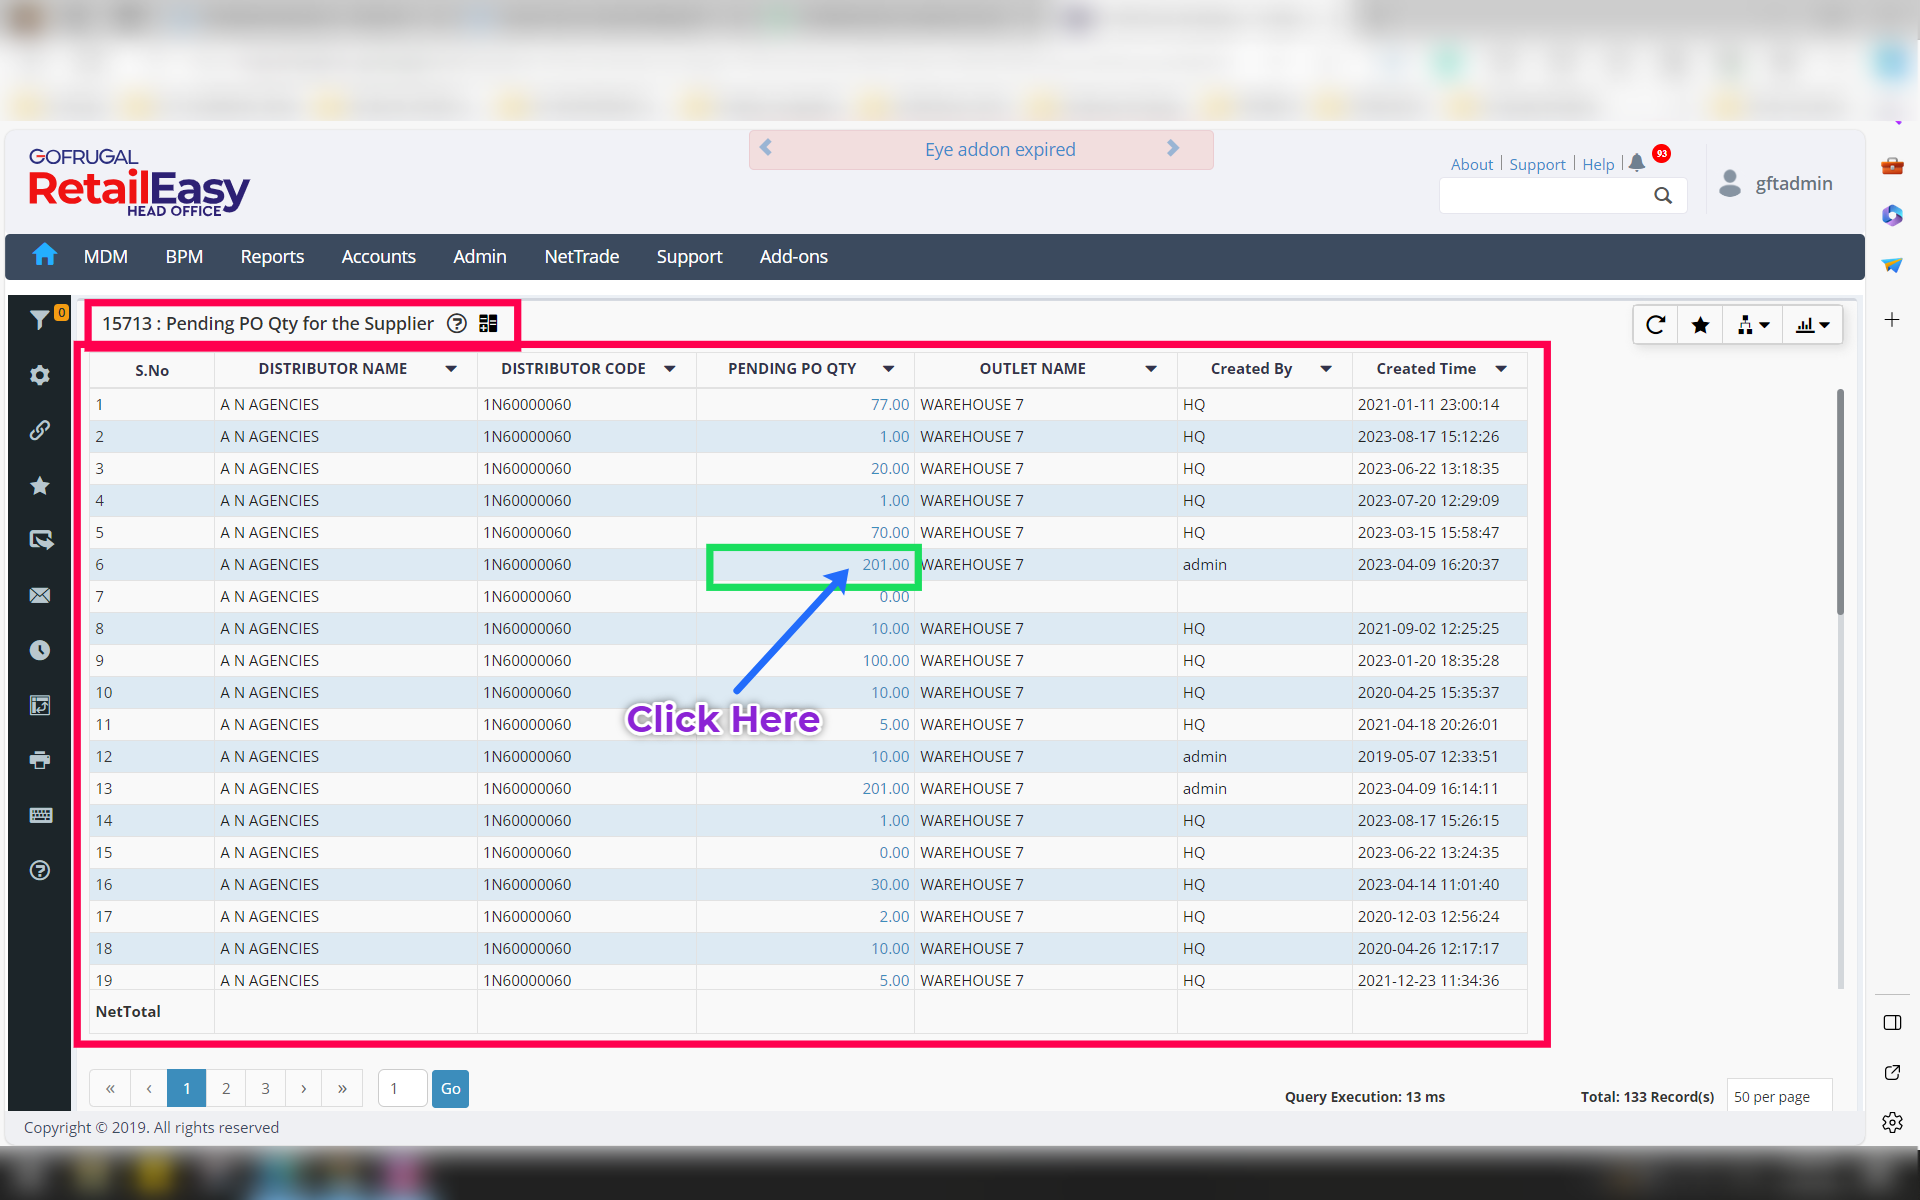This screenshot has height=1200, width=1920.
Task: Open the 50 per page selector
Action: (1777, 1096)
